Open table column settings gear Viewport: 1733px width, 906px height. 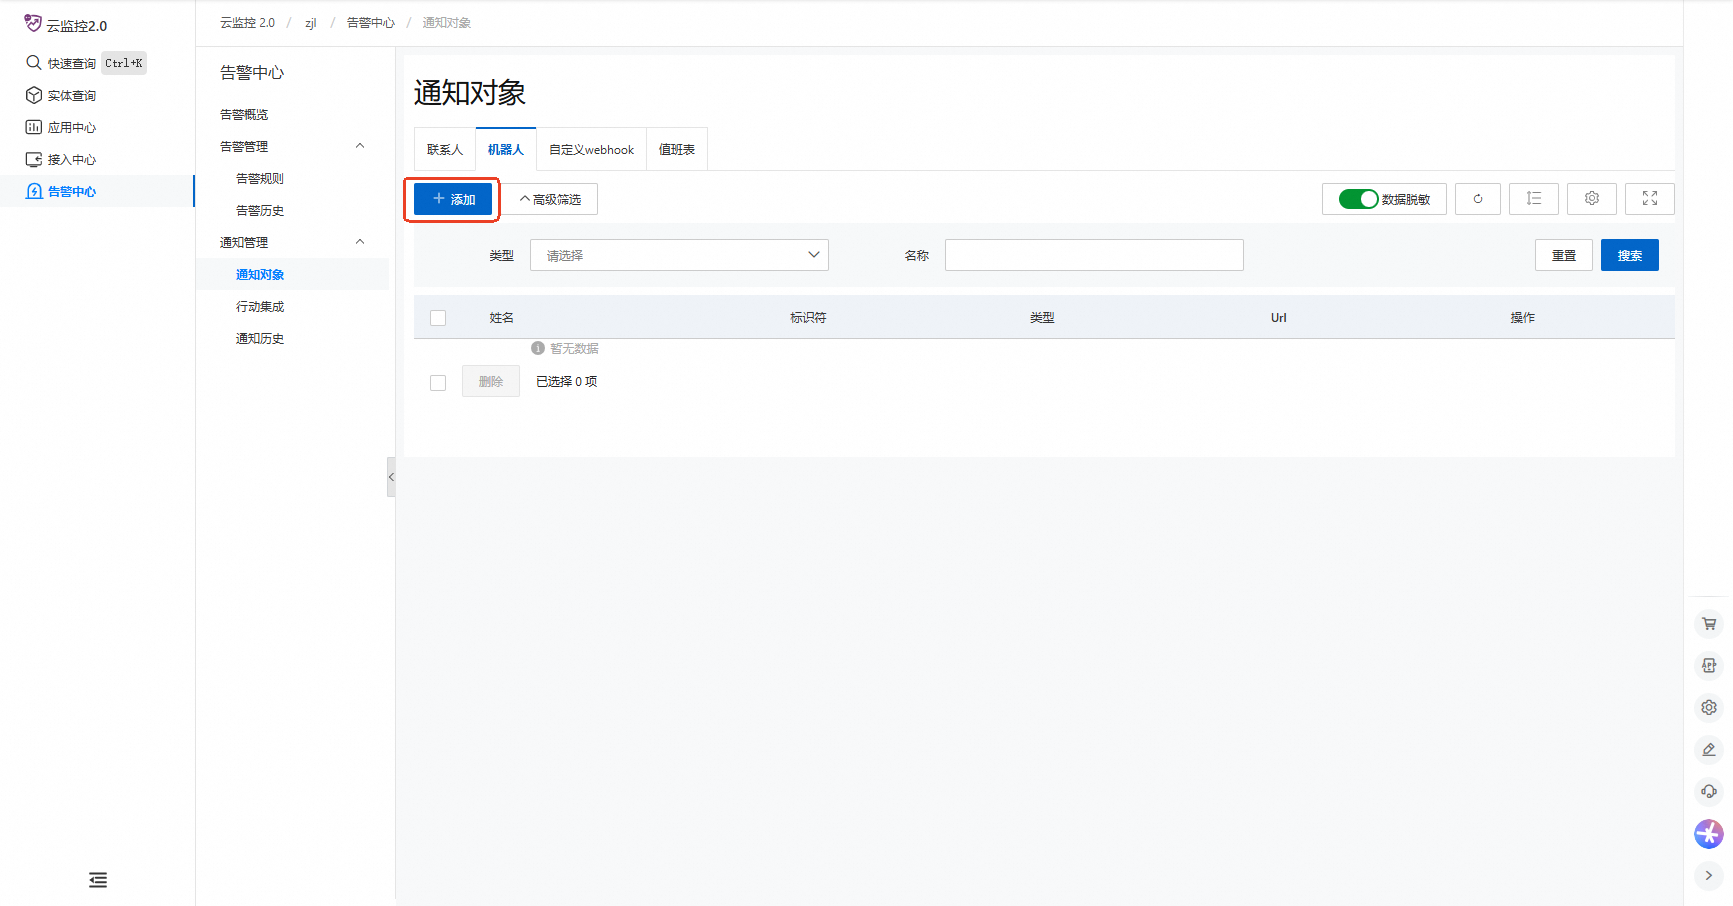coord(1592,199)
